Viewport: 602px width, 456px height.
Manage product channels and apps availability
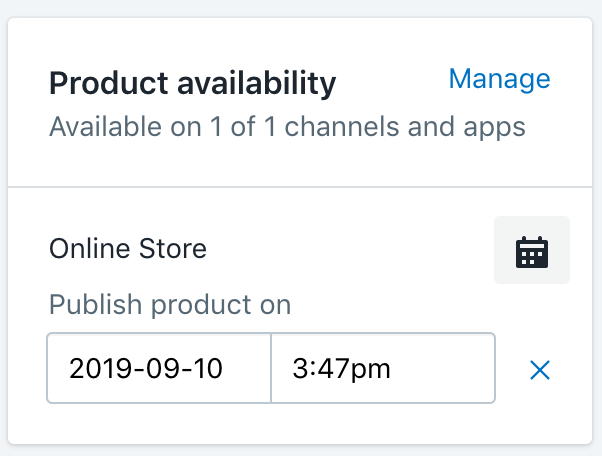point(499,79)
